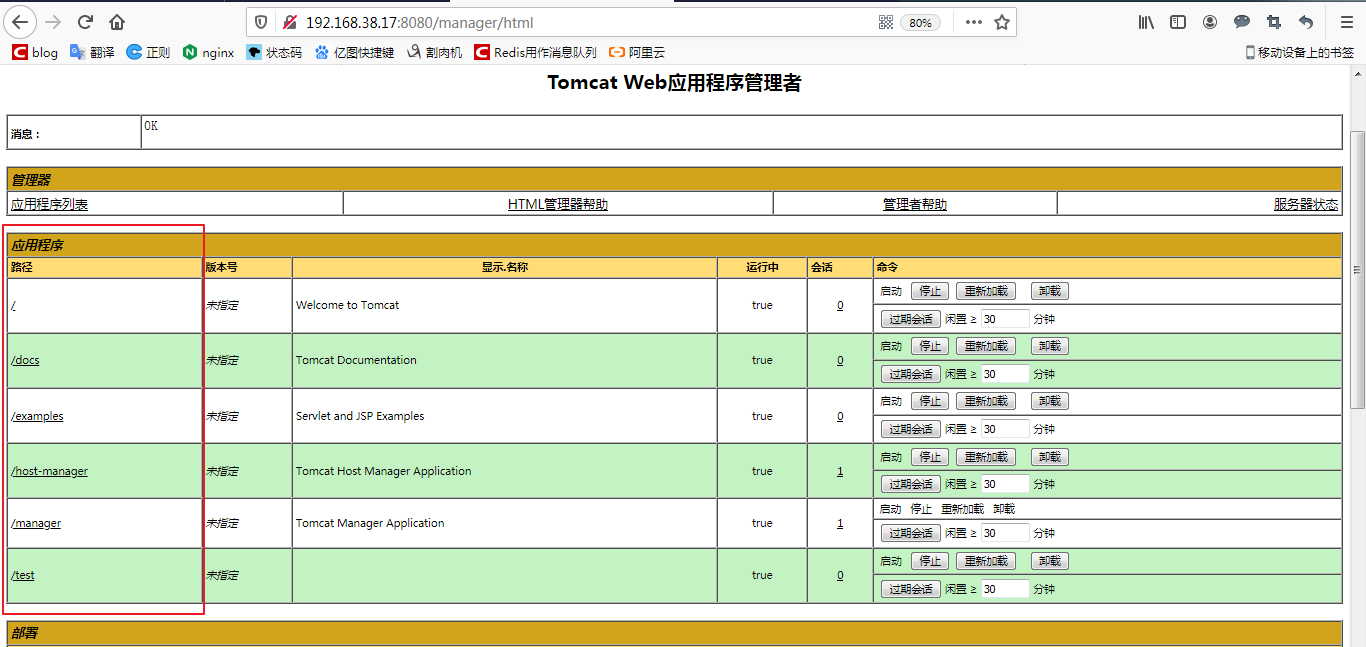The width and height of the screenshot is (1366, 647).
Task: Open the 翻译 bookmark
Action: tap(92, 52)
